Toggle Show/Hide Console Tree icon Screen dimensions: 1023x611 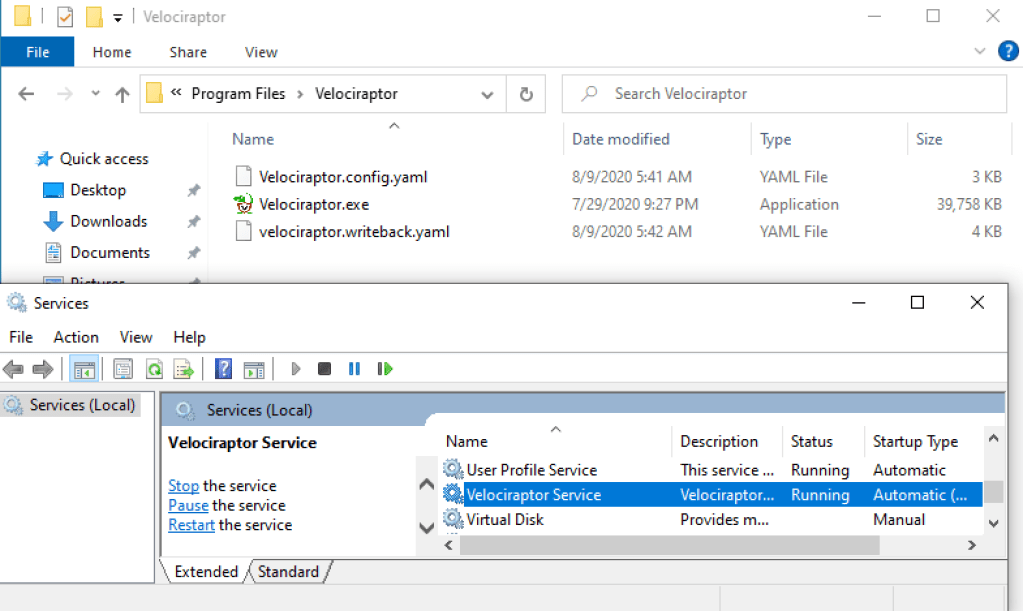pos(84,369)
